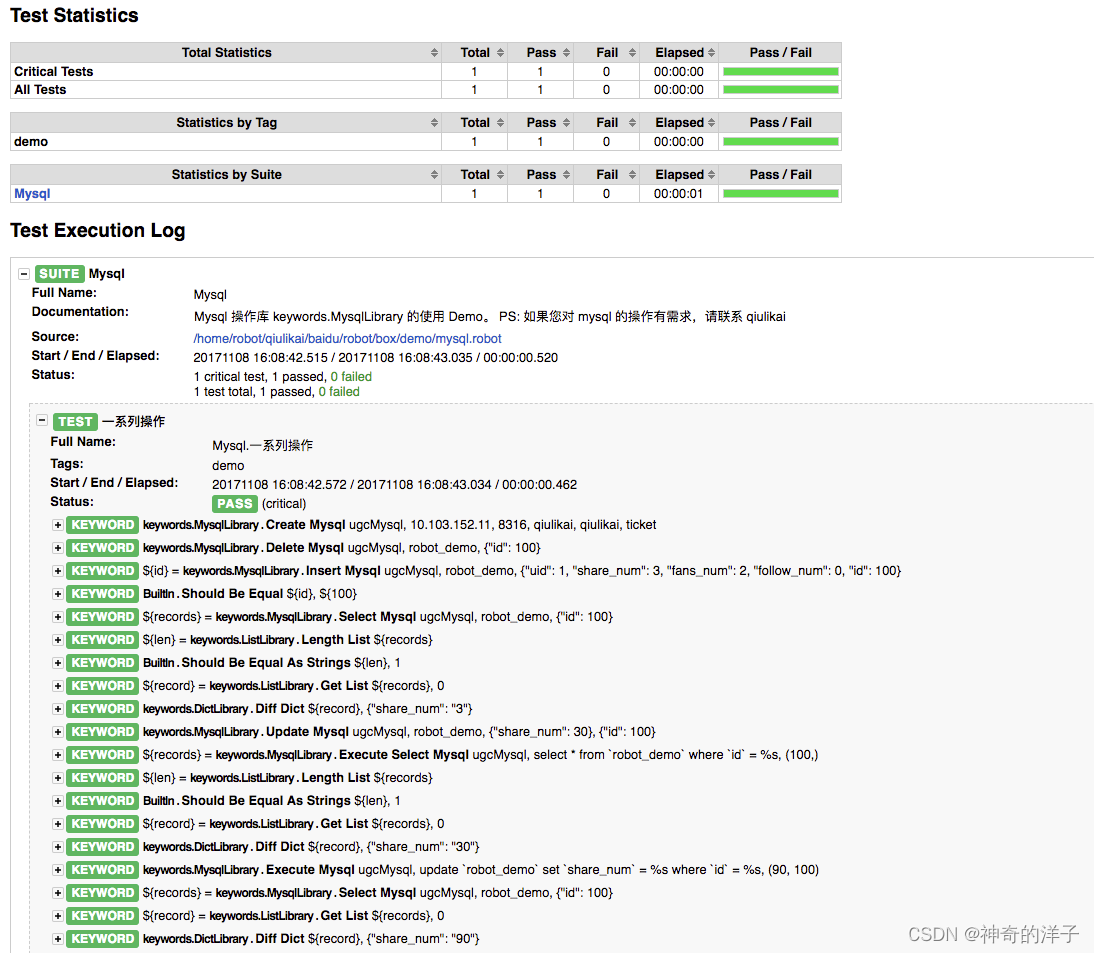
Task: Sort Total Statistics table by name column arrow
Action: [x=434, y=53]
